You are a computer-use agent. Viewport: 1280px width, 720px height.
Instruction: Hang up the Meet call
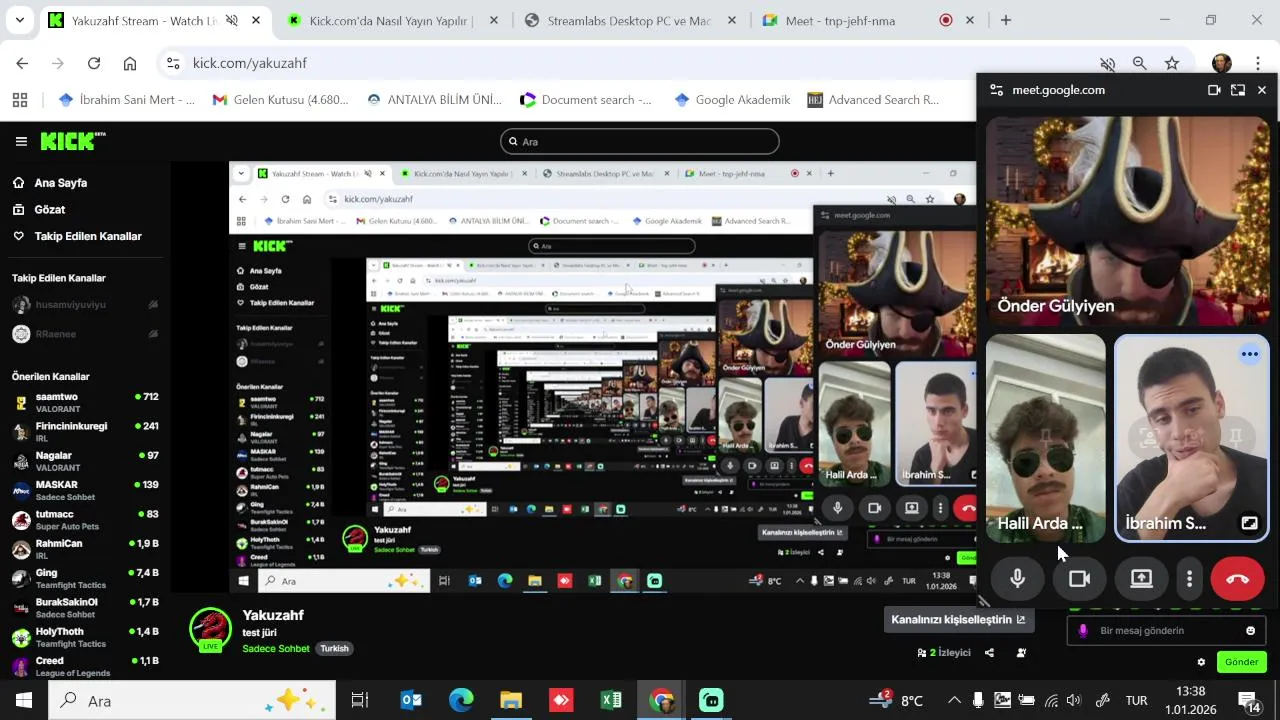1237,579
